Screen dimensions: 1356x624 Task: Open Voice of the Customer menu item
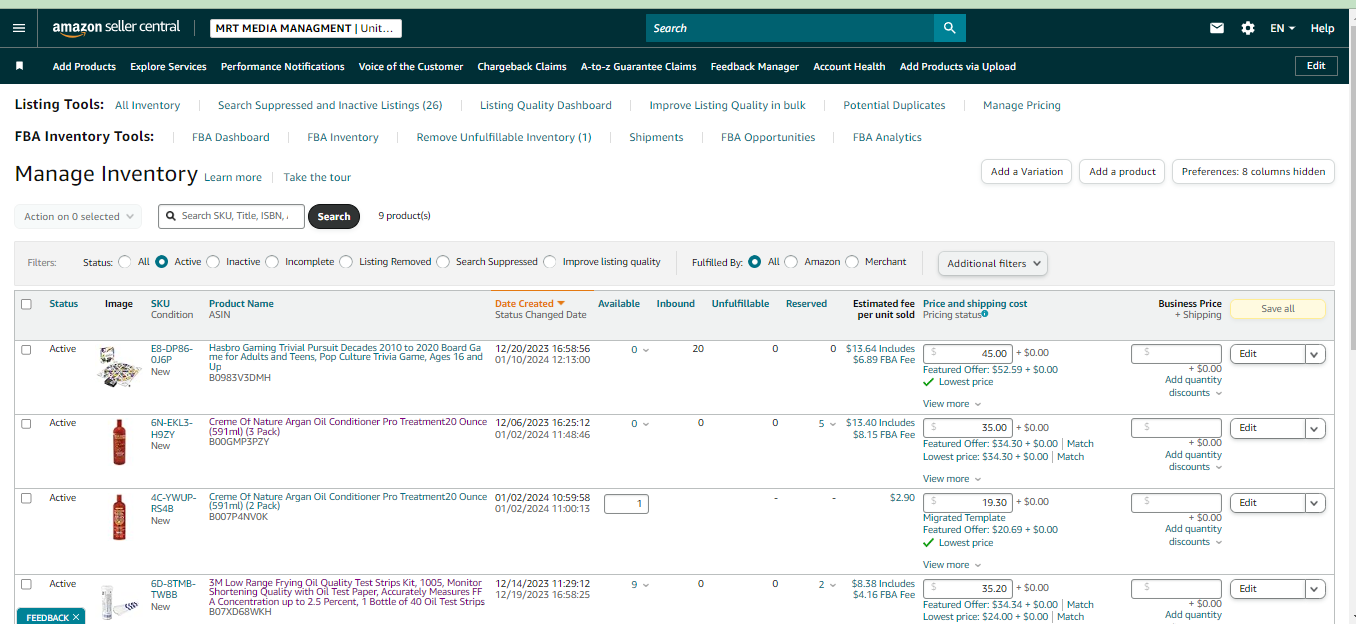coord(411,66)
